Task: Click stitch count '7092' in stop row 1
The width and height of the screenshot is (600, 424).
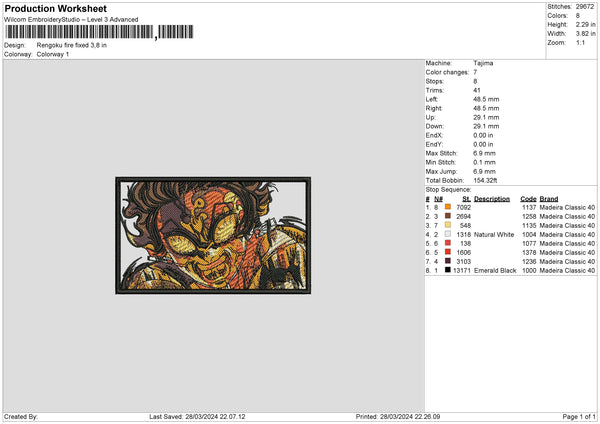Action: click(x=463, y=207)
